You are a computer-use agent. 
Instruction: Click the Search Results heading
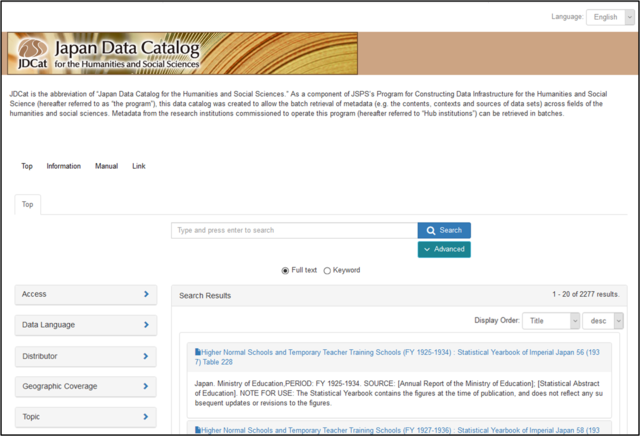205,296
